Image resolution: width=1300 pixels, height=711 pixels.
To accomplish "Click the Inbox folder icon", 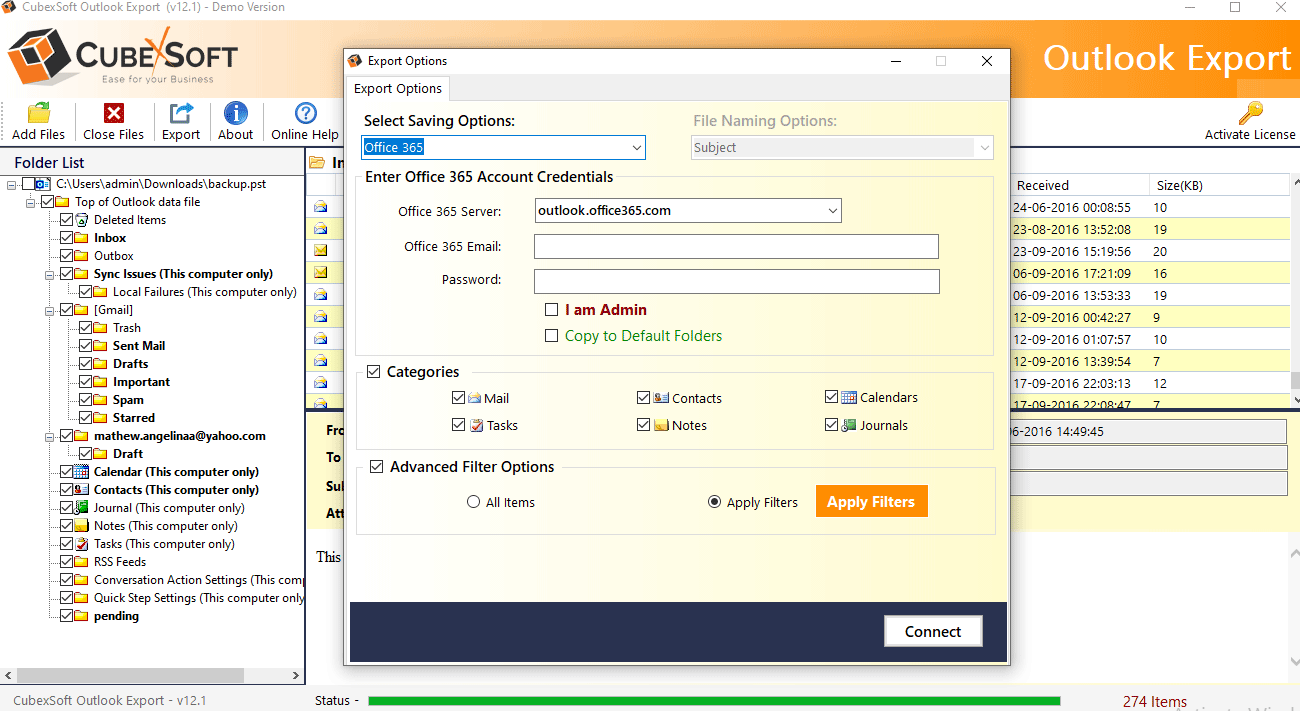I will (x=82, y=238).
